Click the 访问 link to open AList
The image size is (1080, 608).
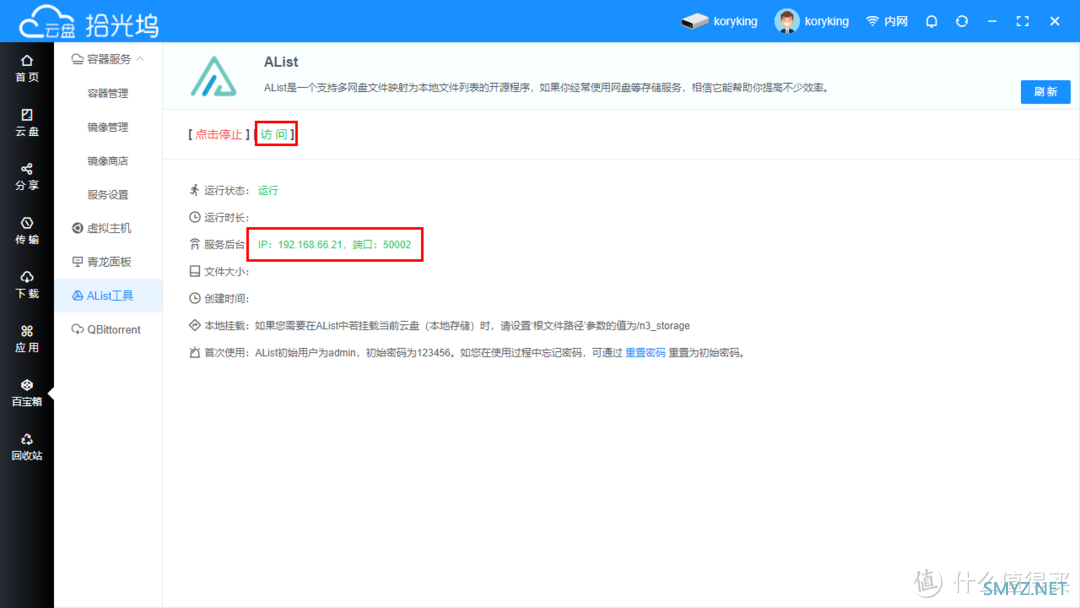pyautogui.click(x=274, y=134)
